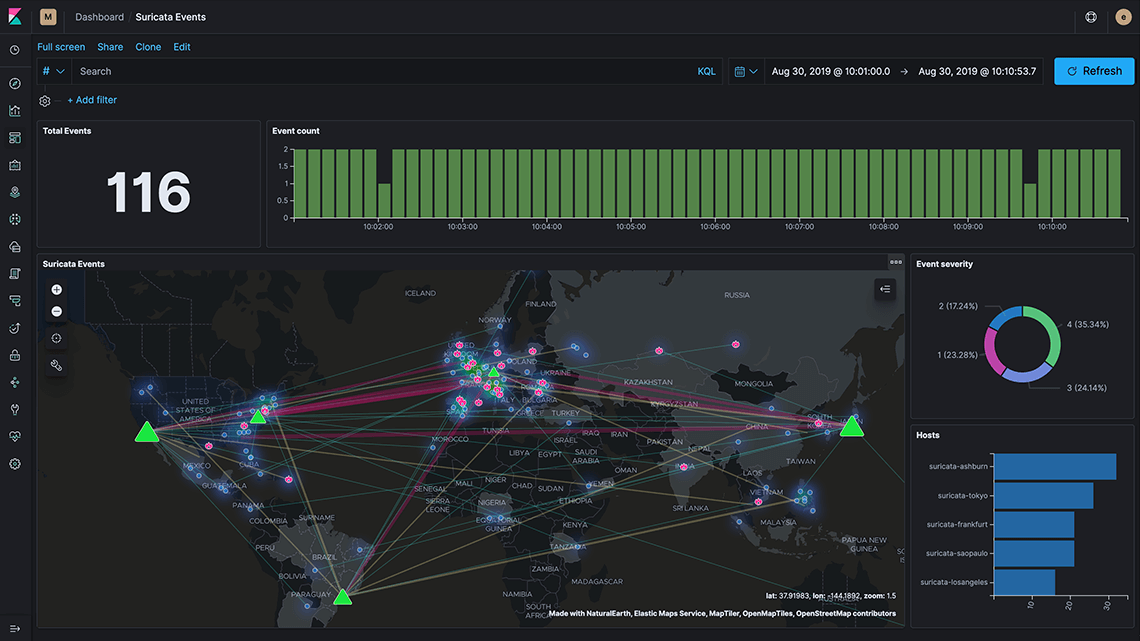Open SIEM lock icon in sidebar
1140x641 pixels.
coord(15,355)
